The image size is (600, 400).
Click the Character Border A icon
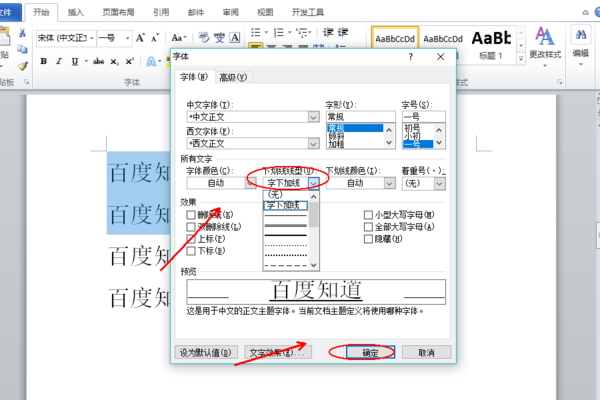tap(235, 38)
